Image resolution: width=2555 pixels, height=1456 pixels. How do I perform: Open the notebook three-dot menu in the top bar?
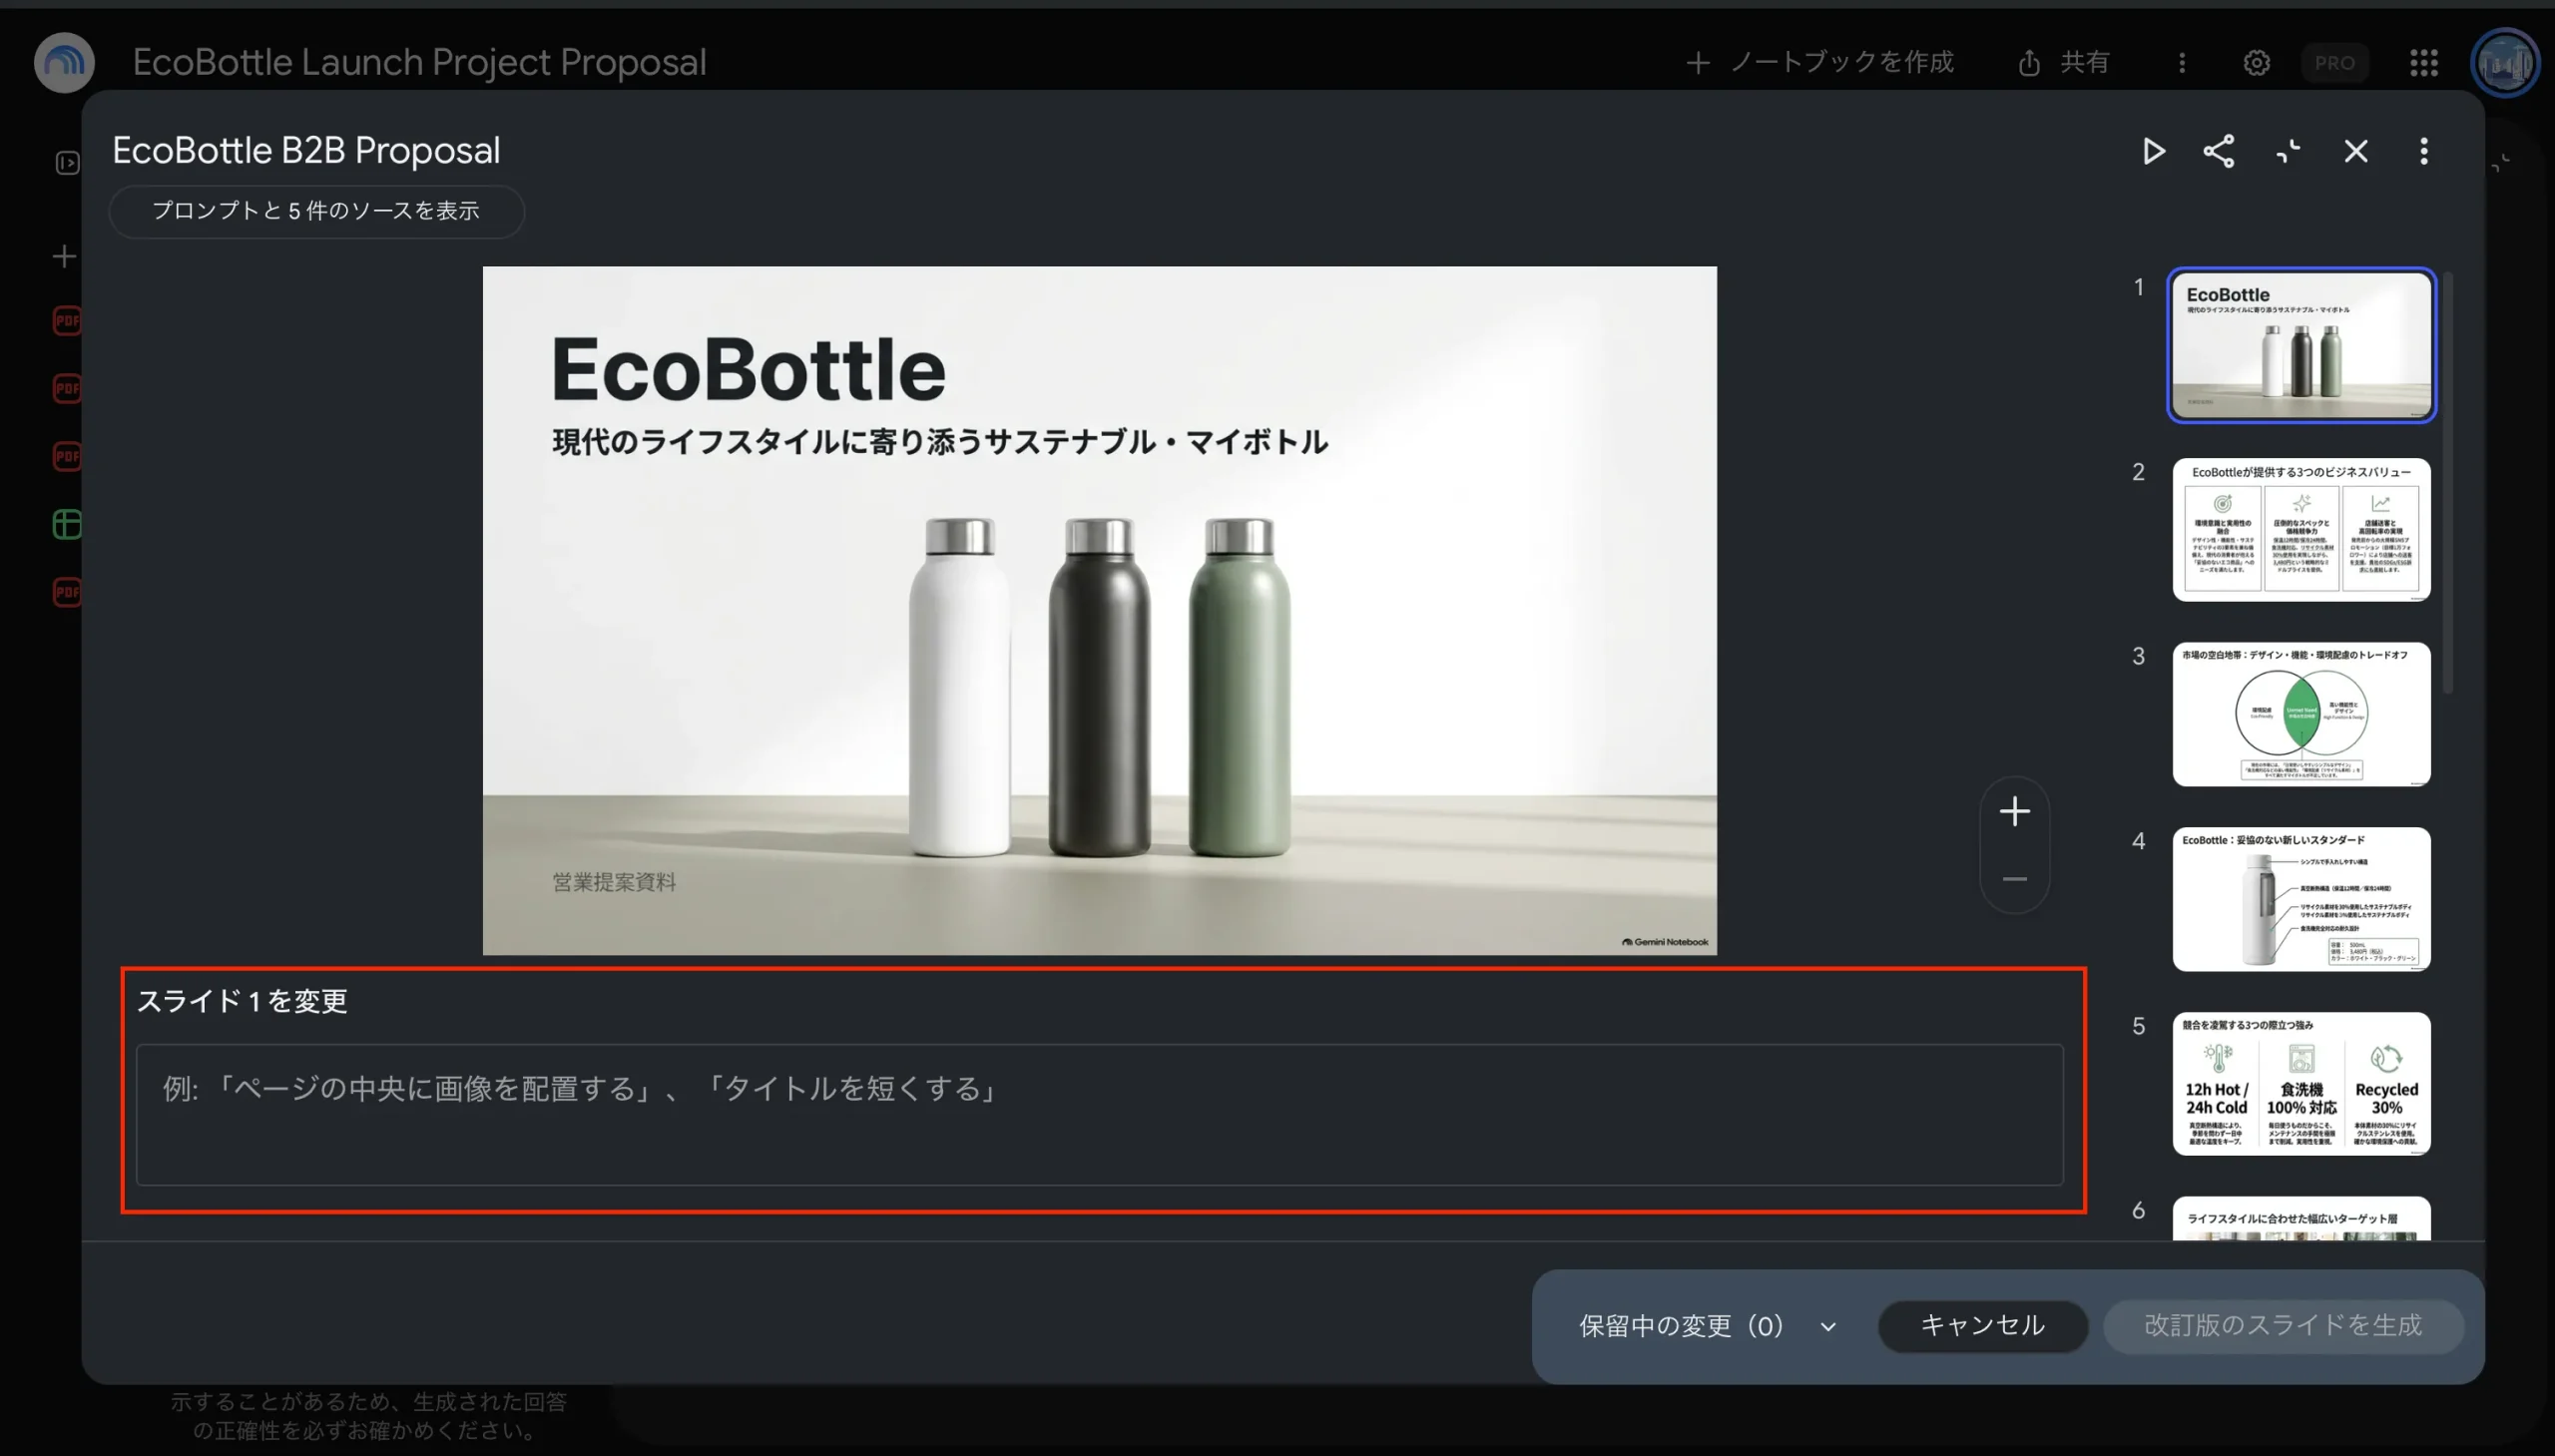2182,63
